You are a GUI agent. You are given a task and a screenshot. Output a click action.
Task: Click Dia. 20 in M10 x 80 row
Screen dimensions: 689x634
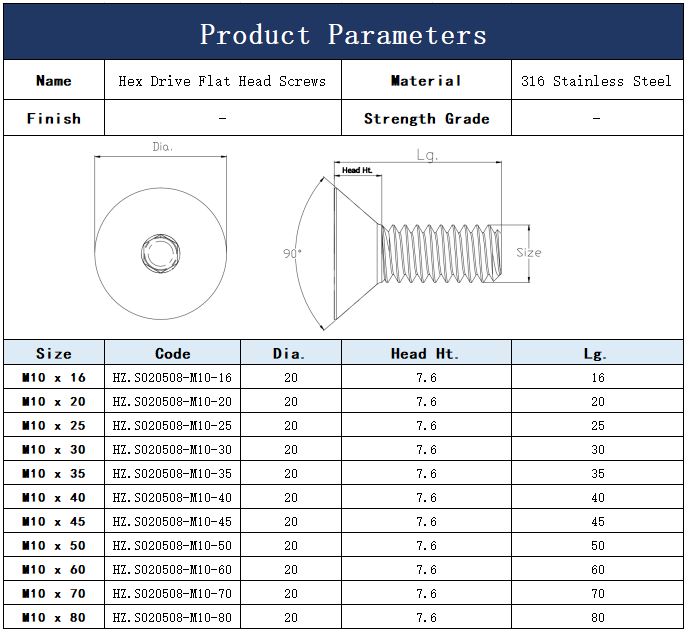291,617
